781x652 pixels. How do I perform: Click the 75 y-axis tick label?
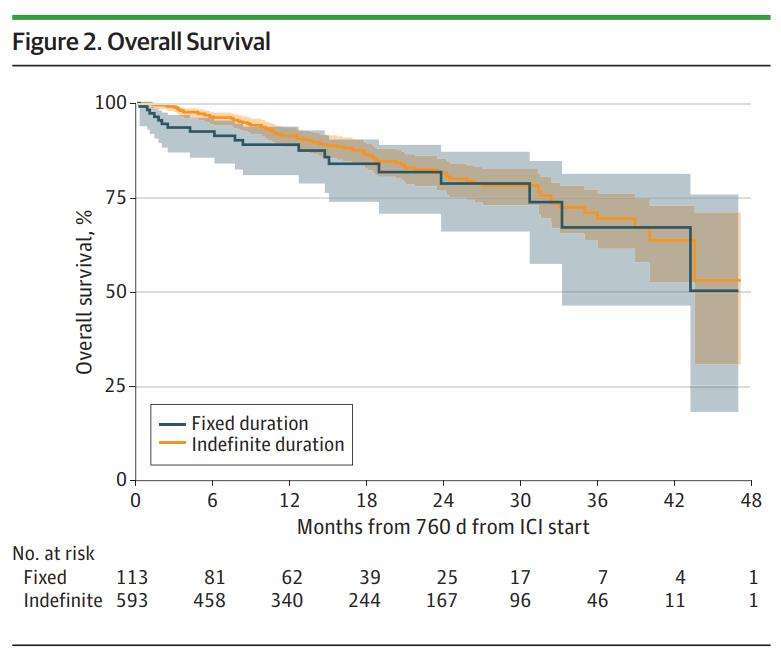(x=115, y=198)
